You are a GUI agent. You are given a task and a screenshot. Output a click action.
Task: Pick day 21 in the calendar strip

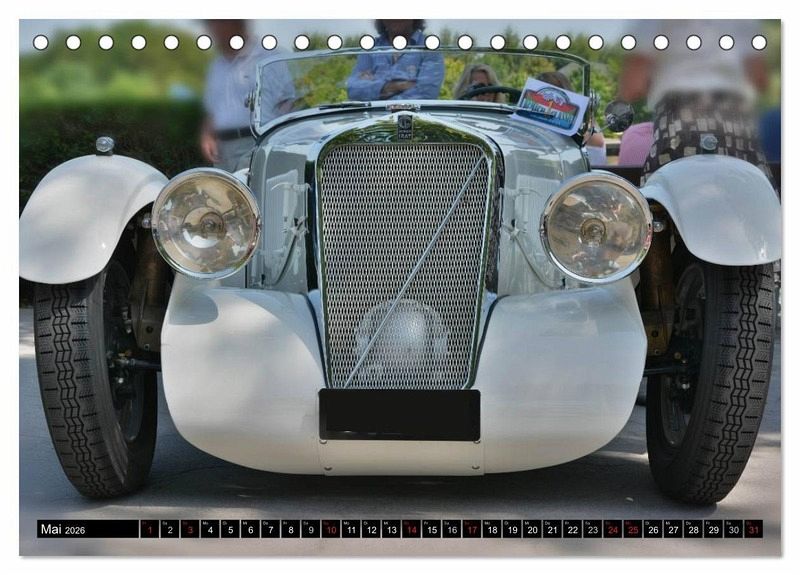[553, 529]
